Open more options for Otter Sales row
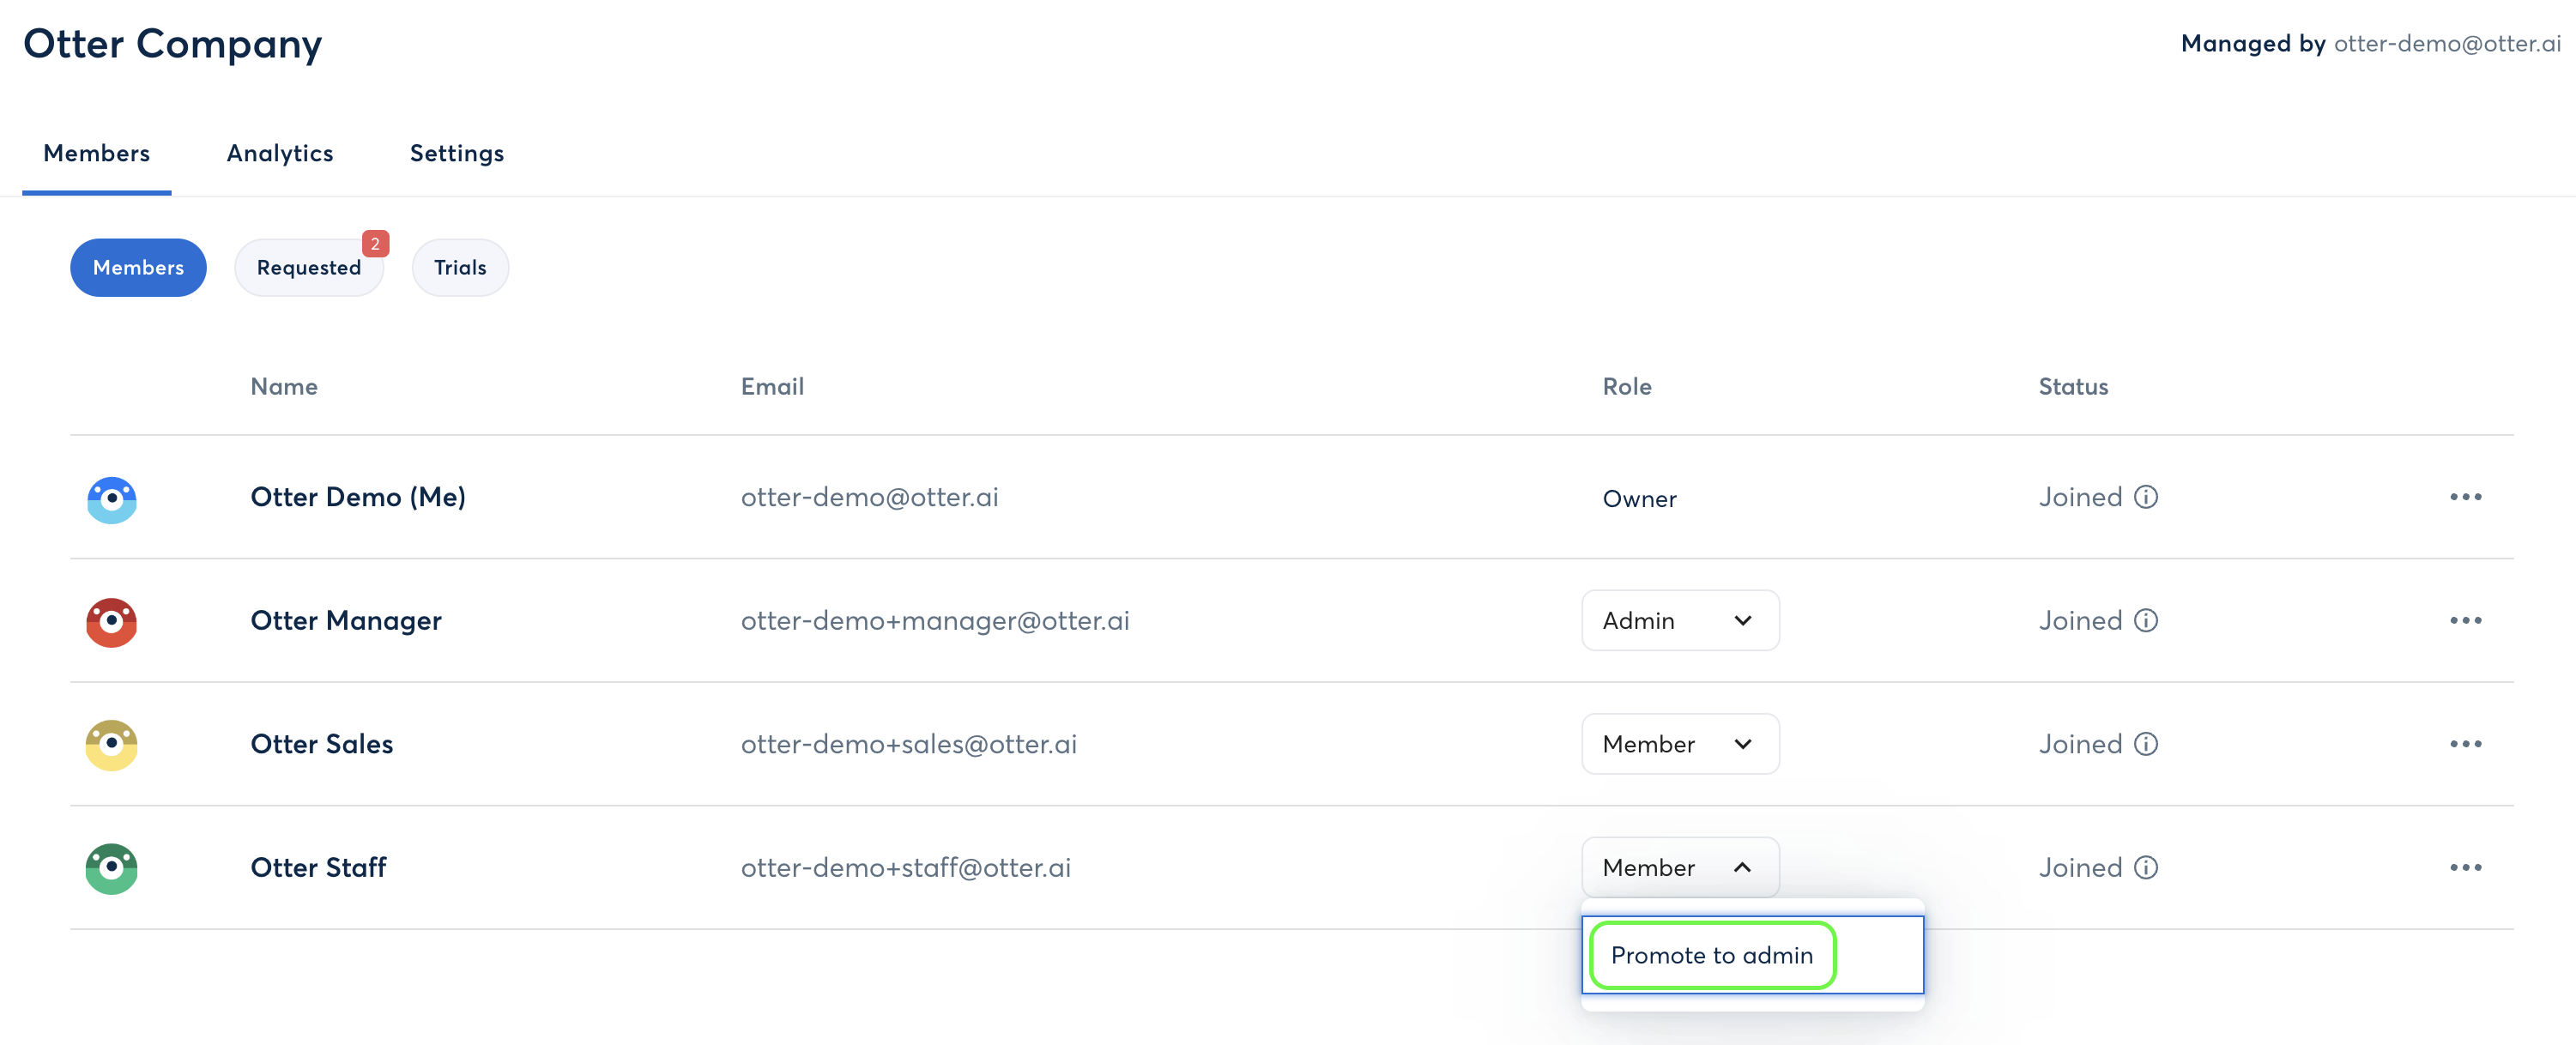 tap(2465, 744)
